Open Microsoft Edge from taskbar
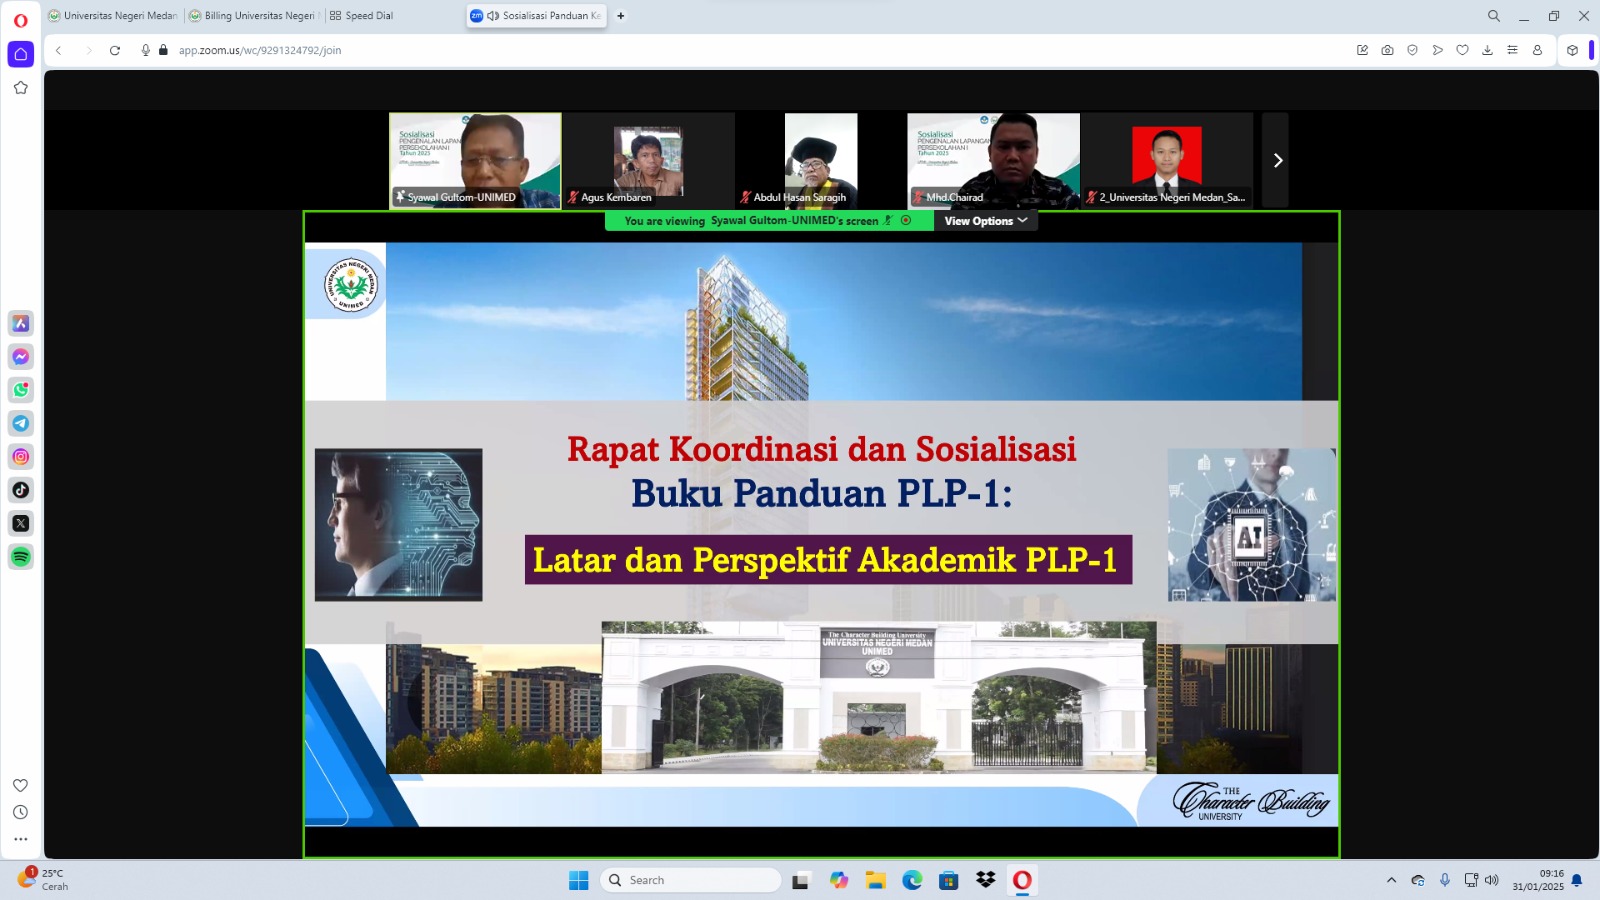Screen dimensions: 1600x900 pos(912,880)
